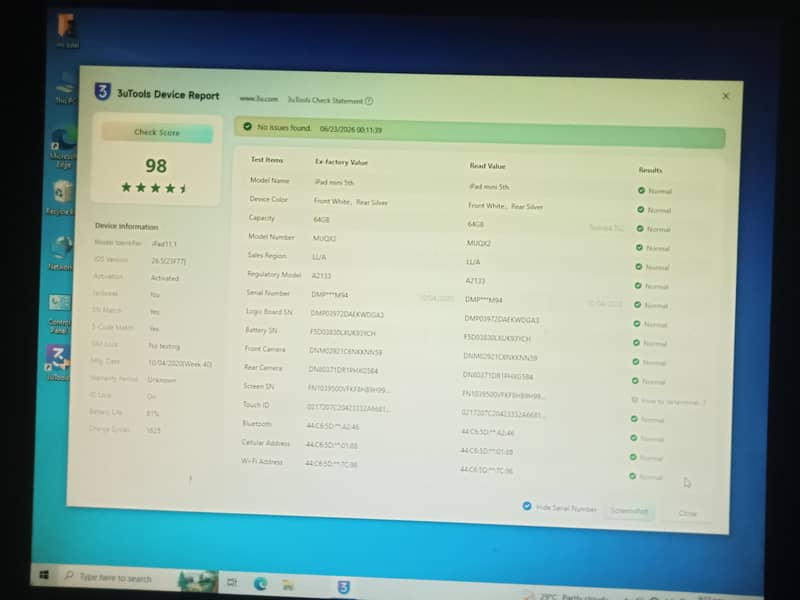Click the report timestamp in the green banner

point(351,130)
